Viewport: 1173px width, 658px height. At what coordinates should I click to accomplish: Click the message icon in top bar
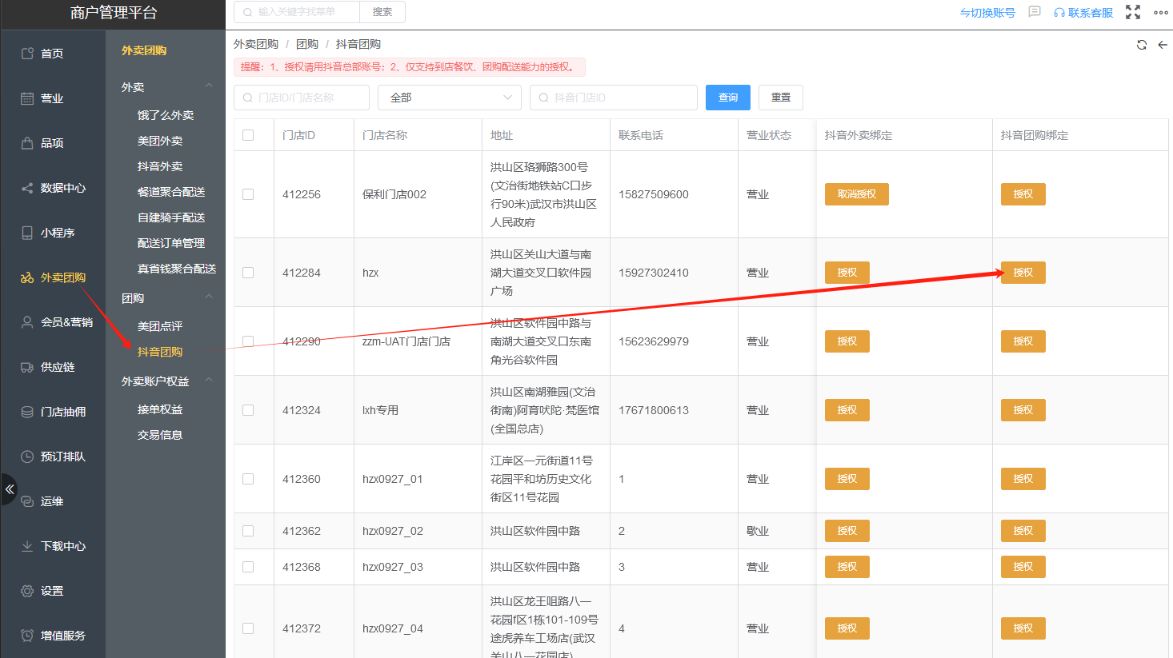coord(1035,12)
